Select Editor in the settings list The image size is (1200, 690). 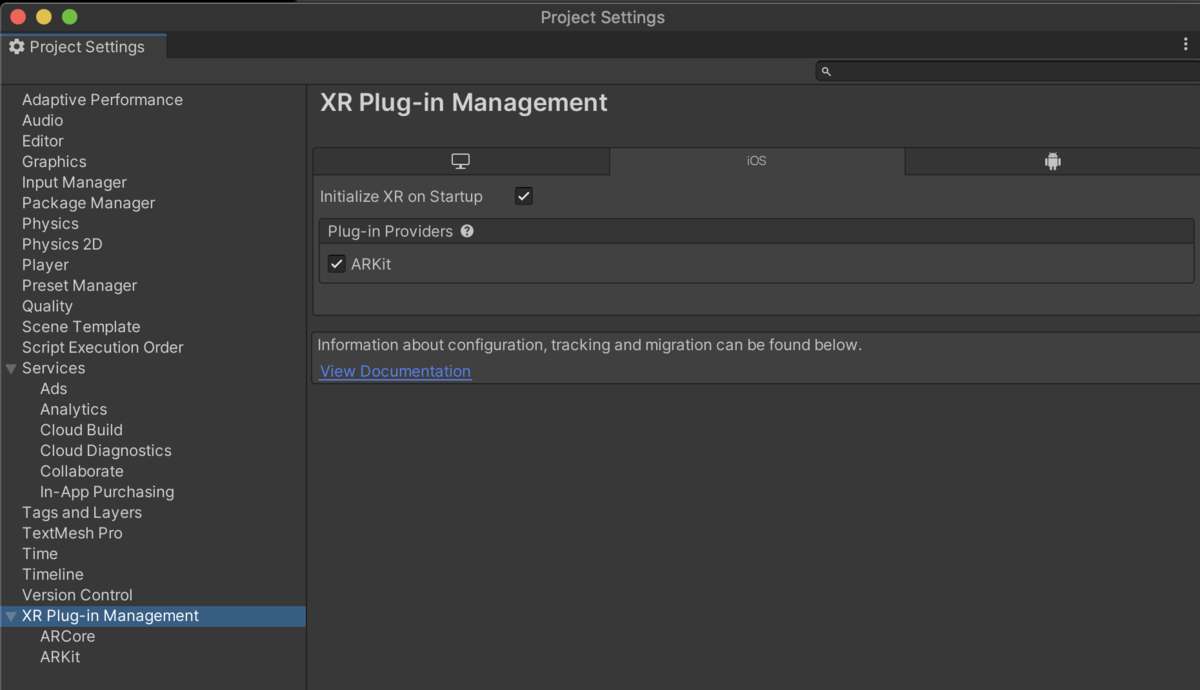click(43, 141)
